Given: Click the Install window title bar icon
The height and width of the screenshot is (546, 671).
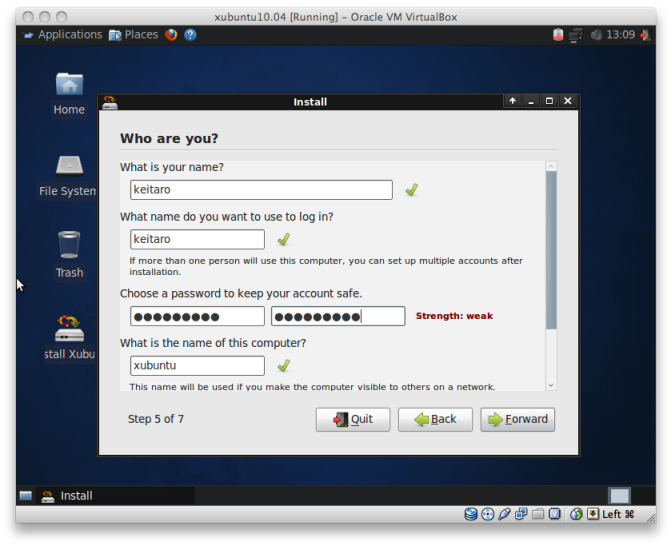Looking at the screenshot, I should [x=110, y=102].
